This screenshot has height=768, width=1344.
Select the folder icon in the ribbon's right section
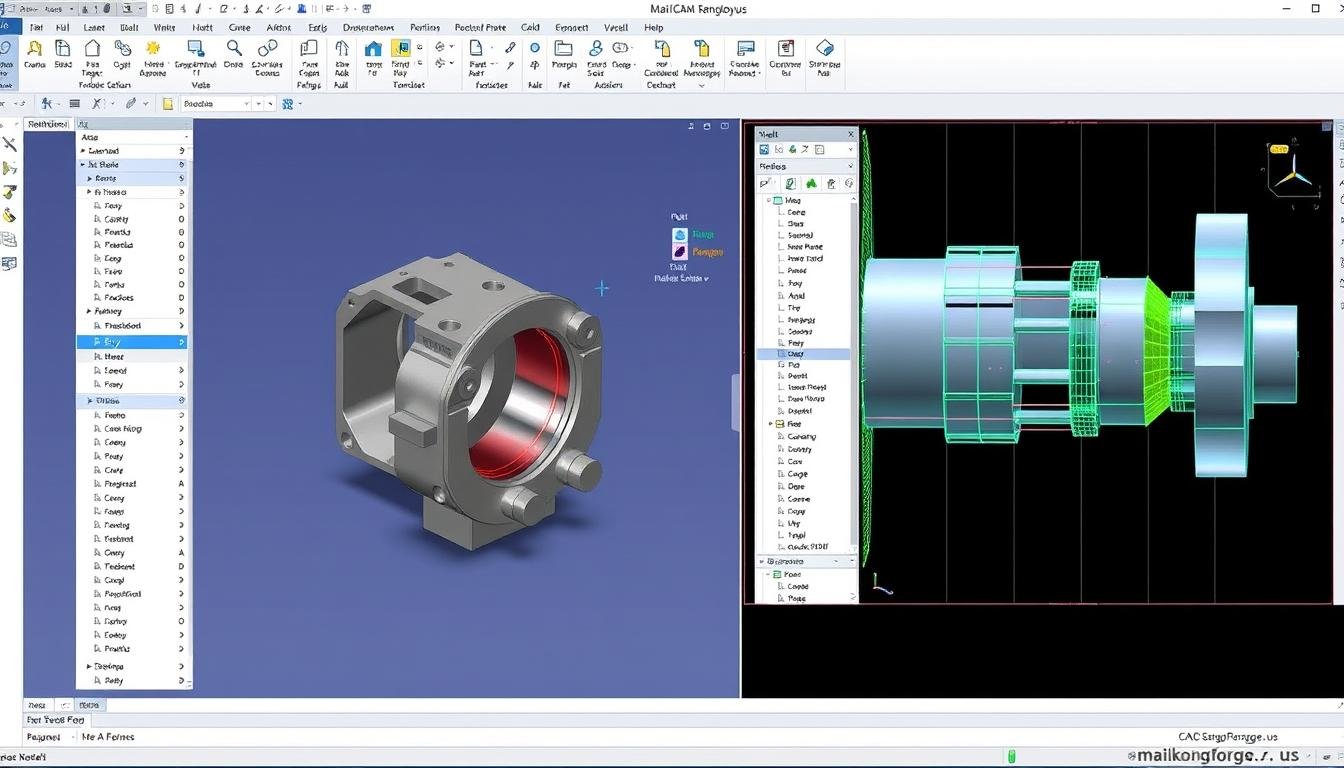[563, 49]
